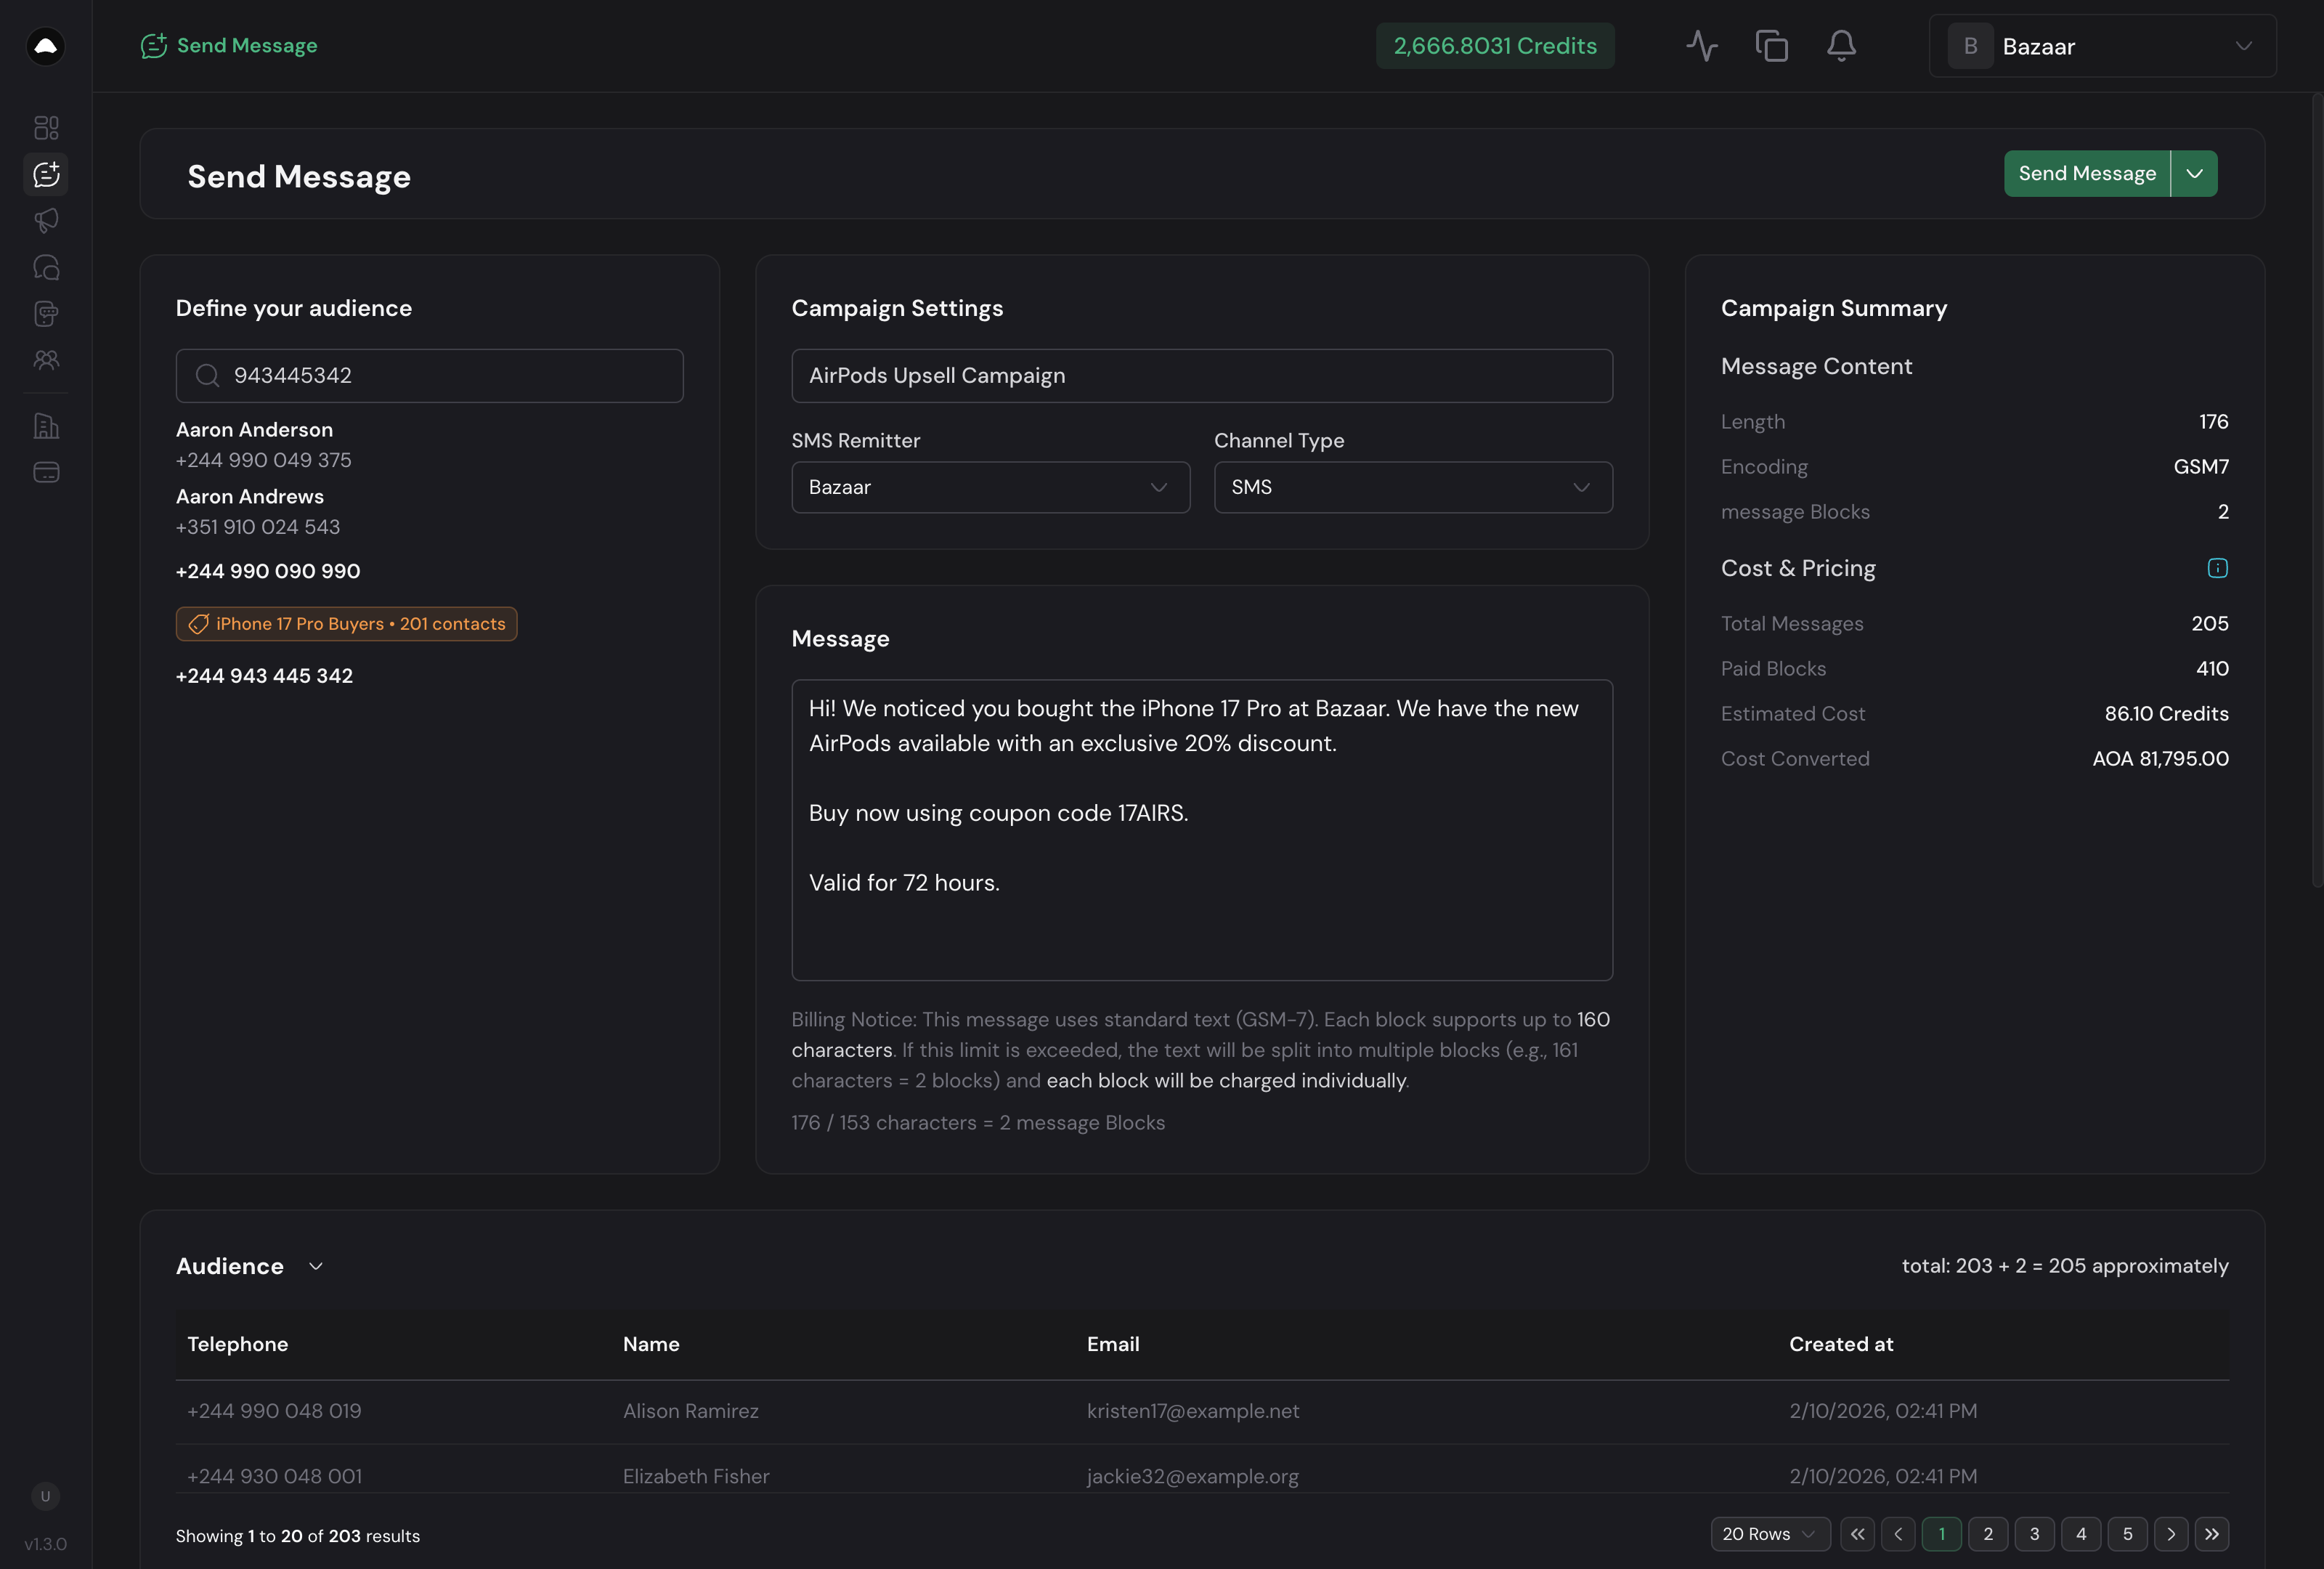Go to page 5 in pagination
Screen dimensions: 2324x1569
2128,1534
